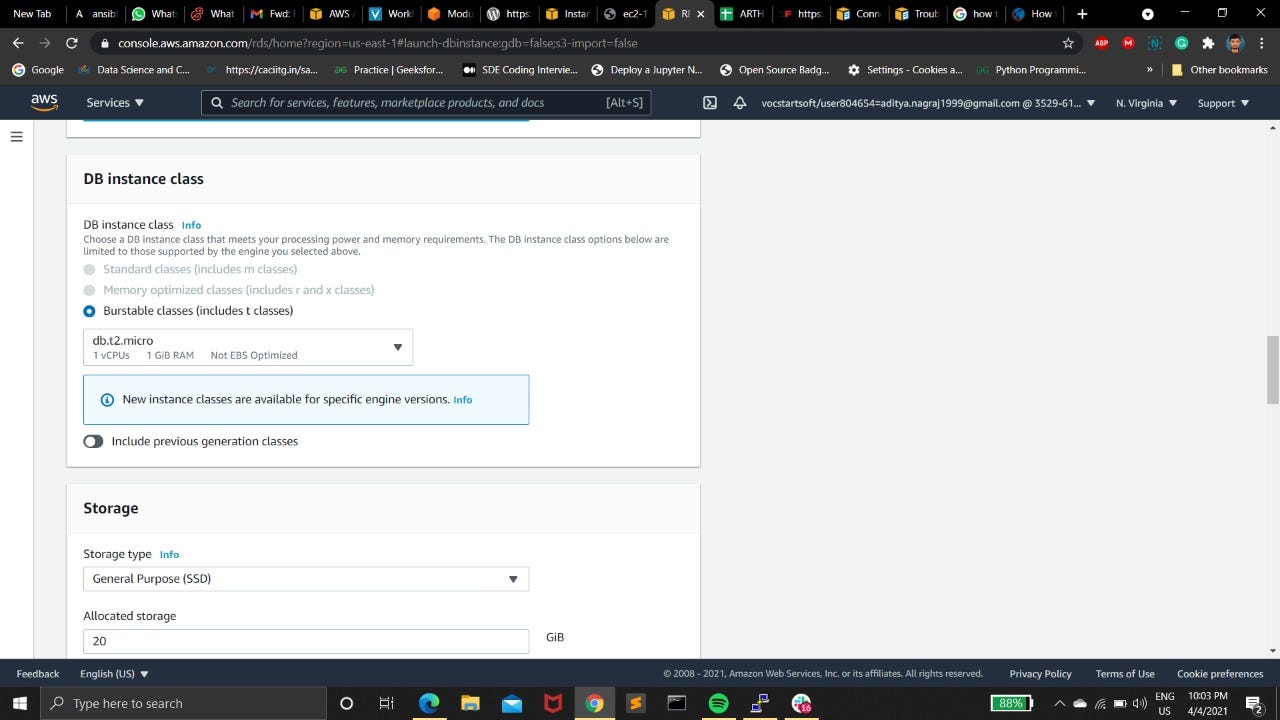This screenshot has height=720, width=1280.
Task: Click the AWS services search box
Action: pyautogui.click(x=426, y=103)
